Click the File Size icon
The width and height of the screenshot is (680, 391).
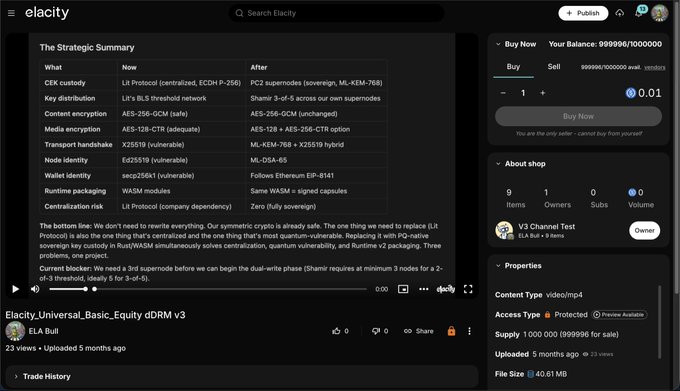click(530, 374)
